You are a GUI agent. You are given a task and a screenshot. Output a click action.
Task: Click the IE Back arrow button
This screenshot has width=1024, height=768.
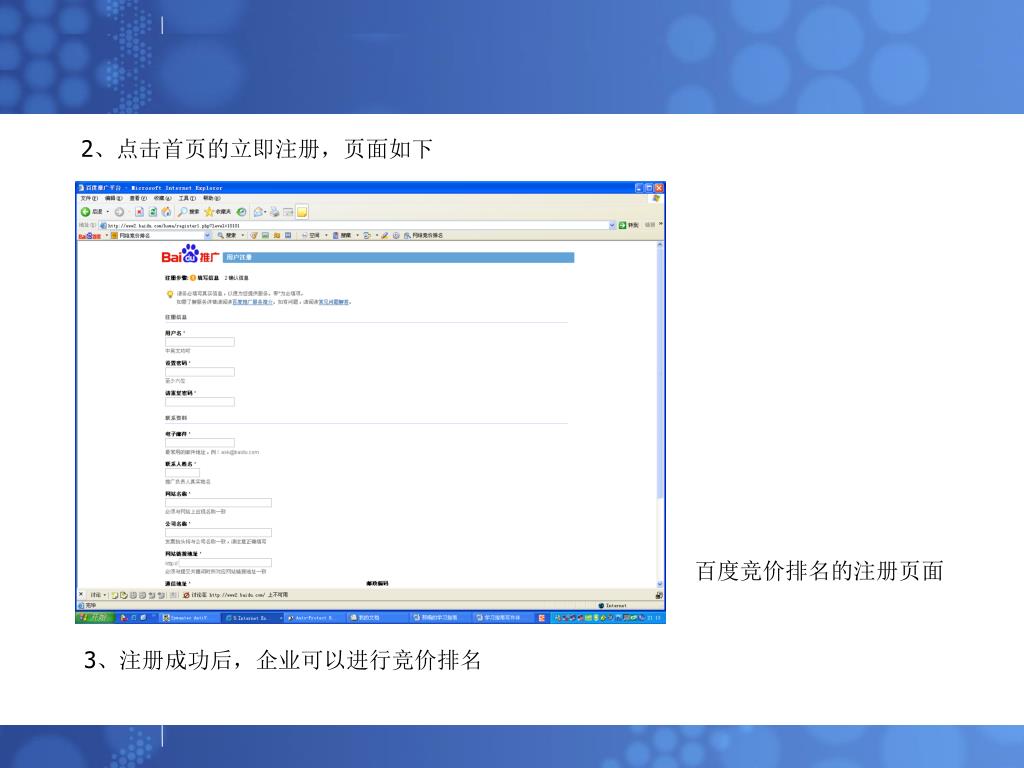click(x=86, y=212)
